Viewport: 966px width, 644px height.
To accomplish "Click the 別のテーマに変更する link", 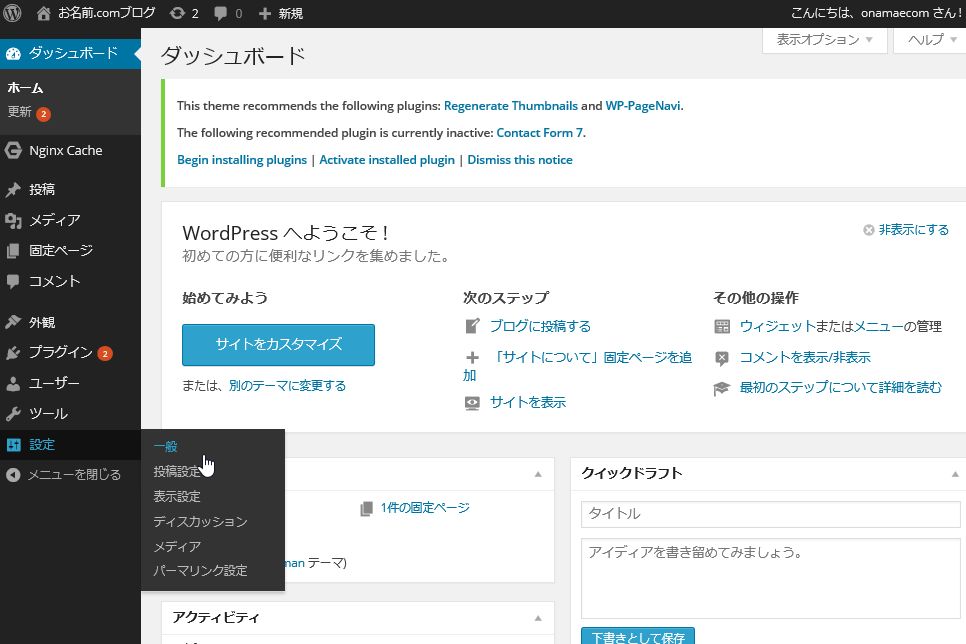I will (x=287, y=386).
